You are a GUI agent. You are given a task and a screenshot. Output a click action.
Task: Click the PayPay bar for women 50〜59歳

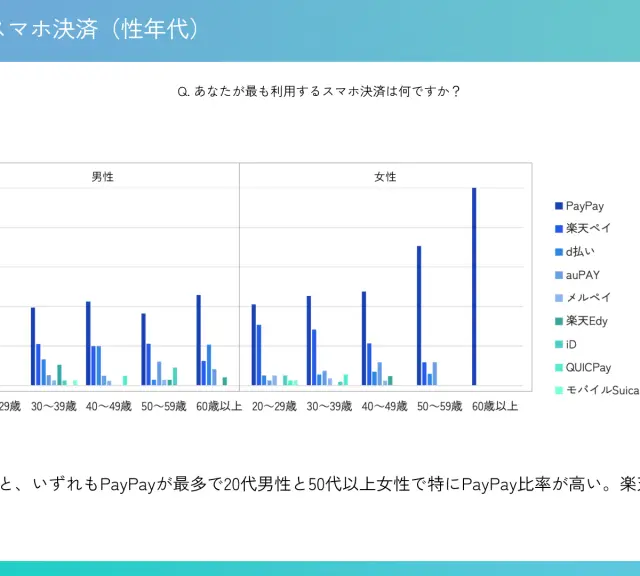coord(419,315)
